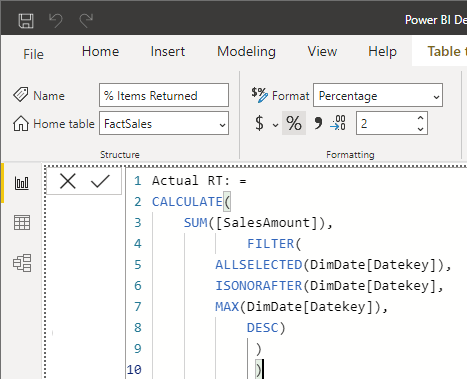The height and width of the screenshot is (379, 467).
Task: Expand currency format dropdown arrow
Action: coord(275,125)
